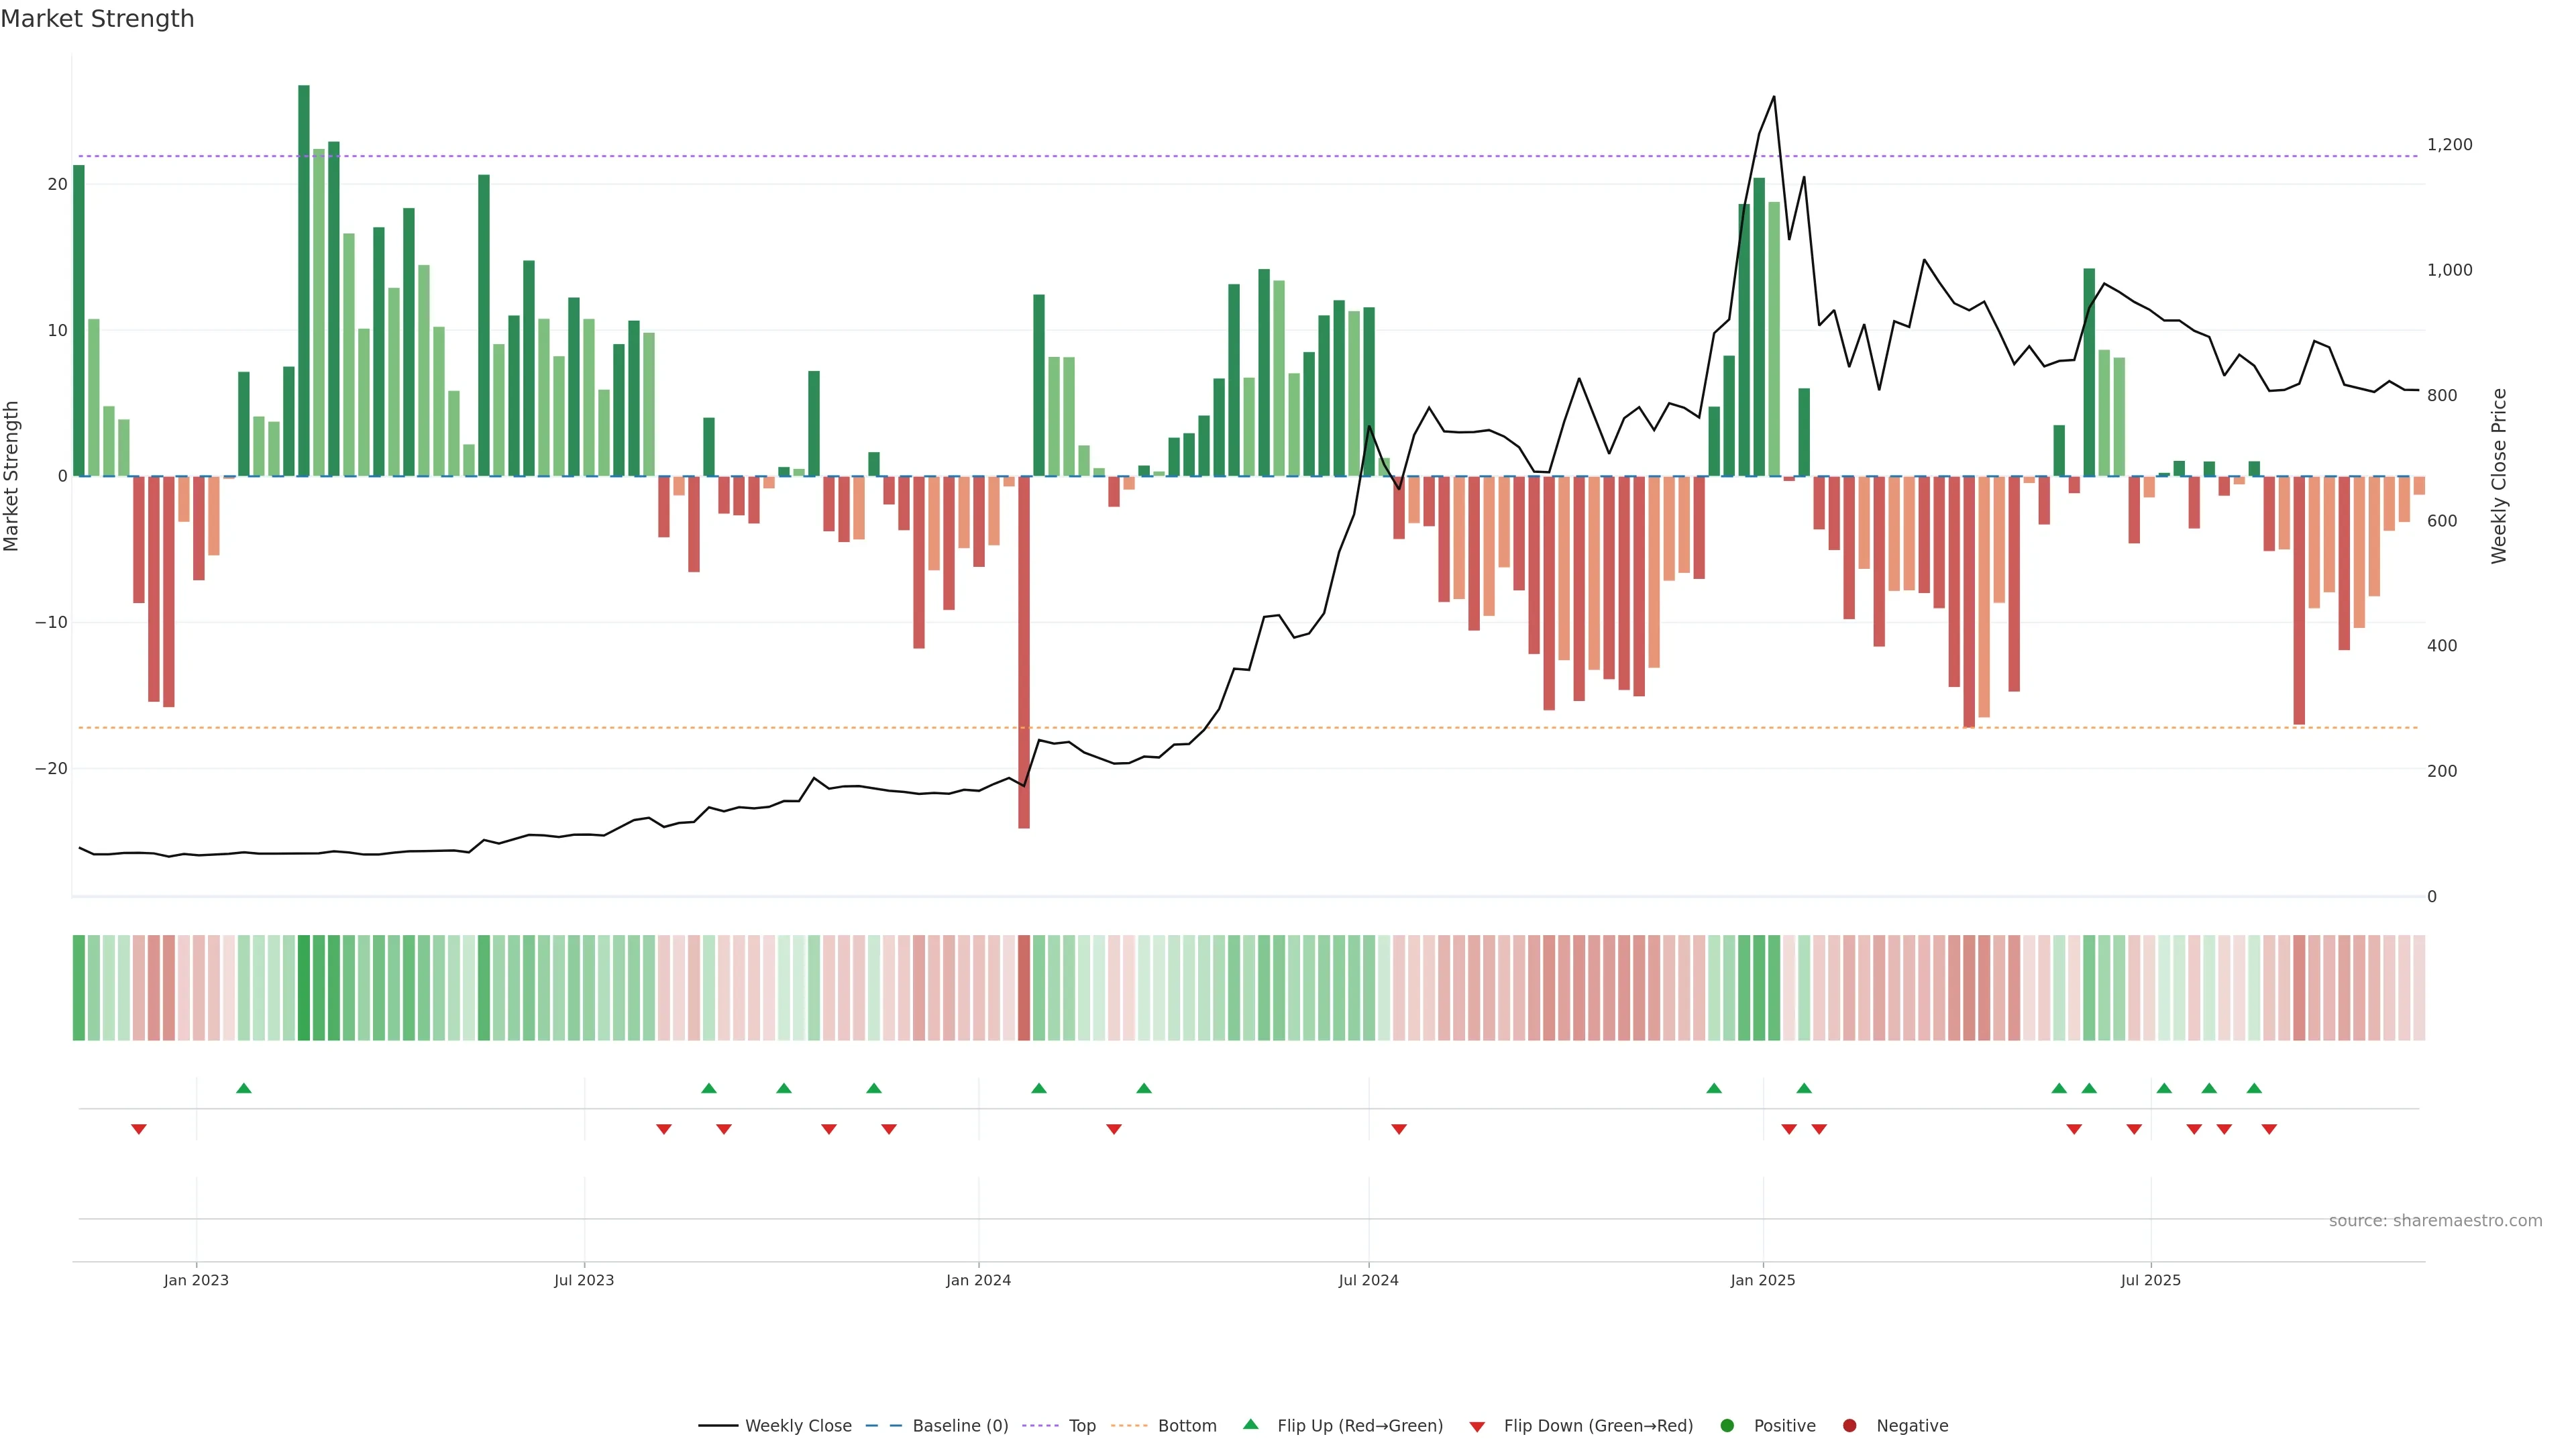
Task: Click the dark red heatmap cell near Jan 2024
Action: [x=1024, y=988]
